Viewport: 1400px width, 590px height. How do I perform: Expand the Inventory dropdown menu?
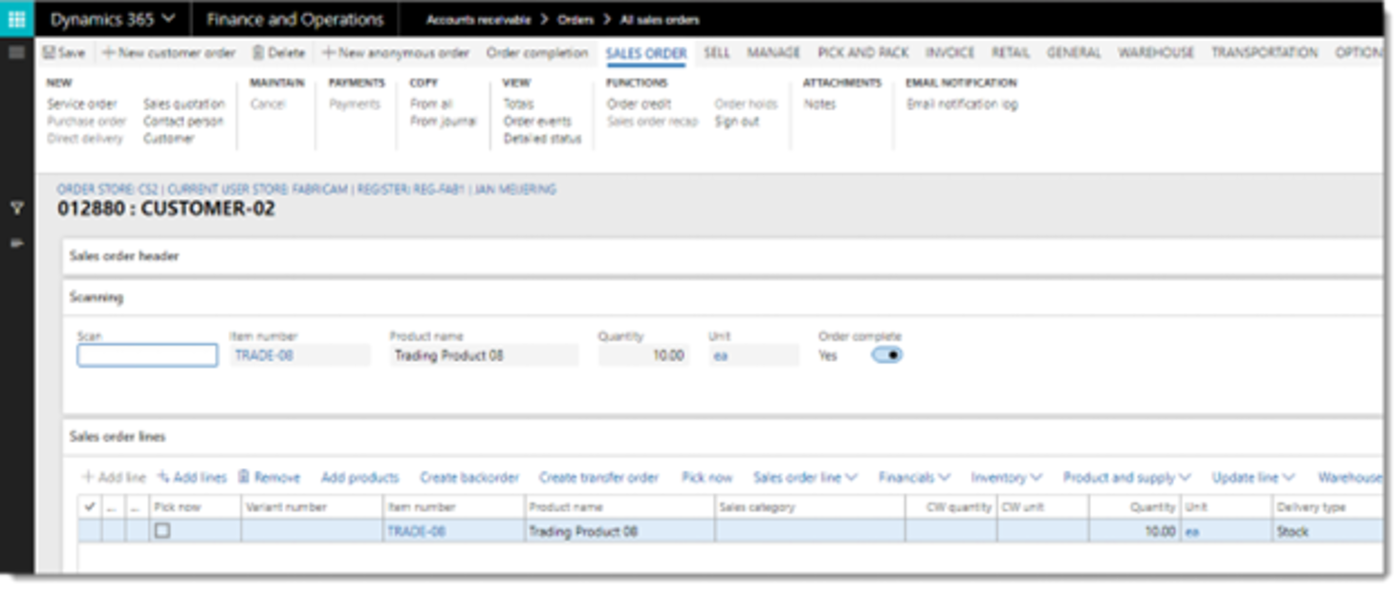[1006, 478]
